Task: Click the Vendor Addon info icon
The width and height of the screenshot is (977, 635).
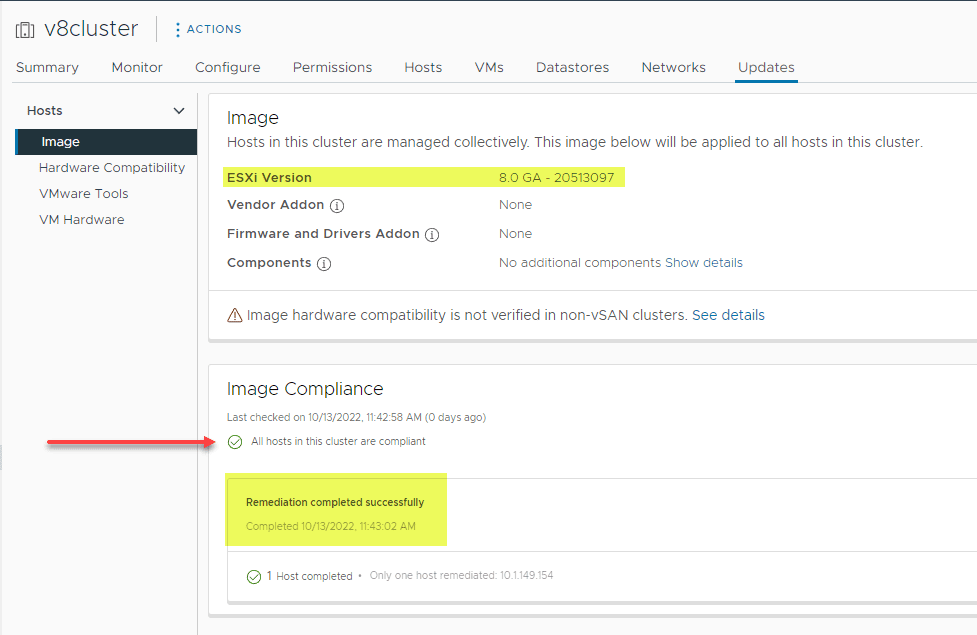Action: point(337,206)
